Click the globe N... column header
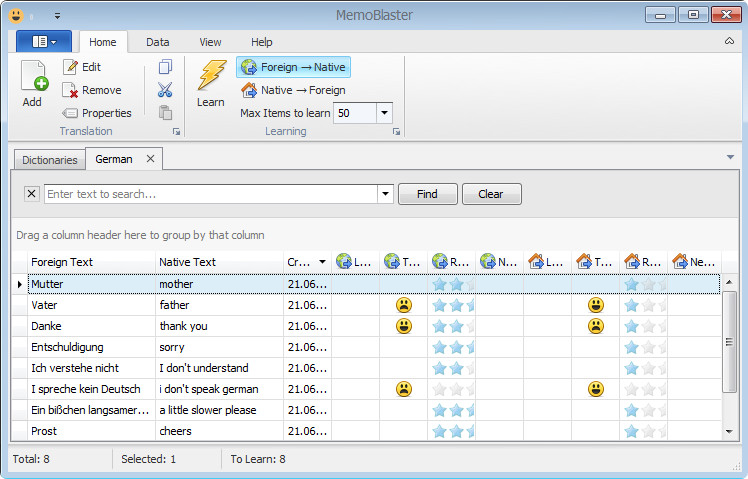The height and width of the screenshot is (479, 748). 499,262
